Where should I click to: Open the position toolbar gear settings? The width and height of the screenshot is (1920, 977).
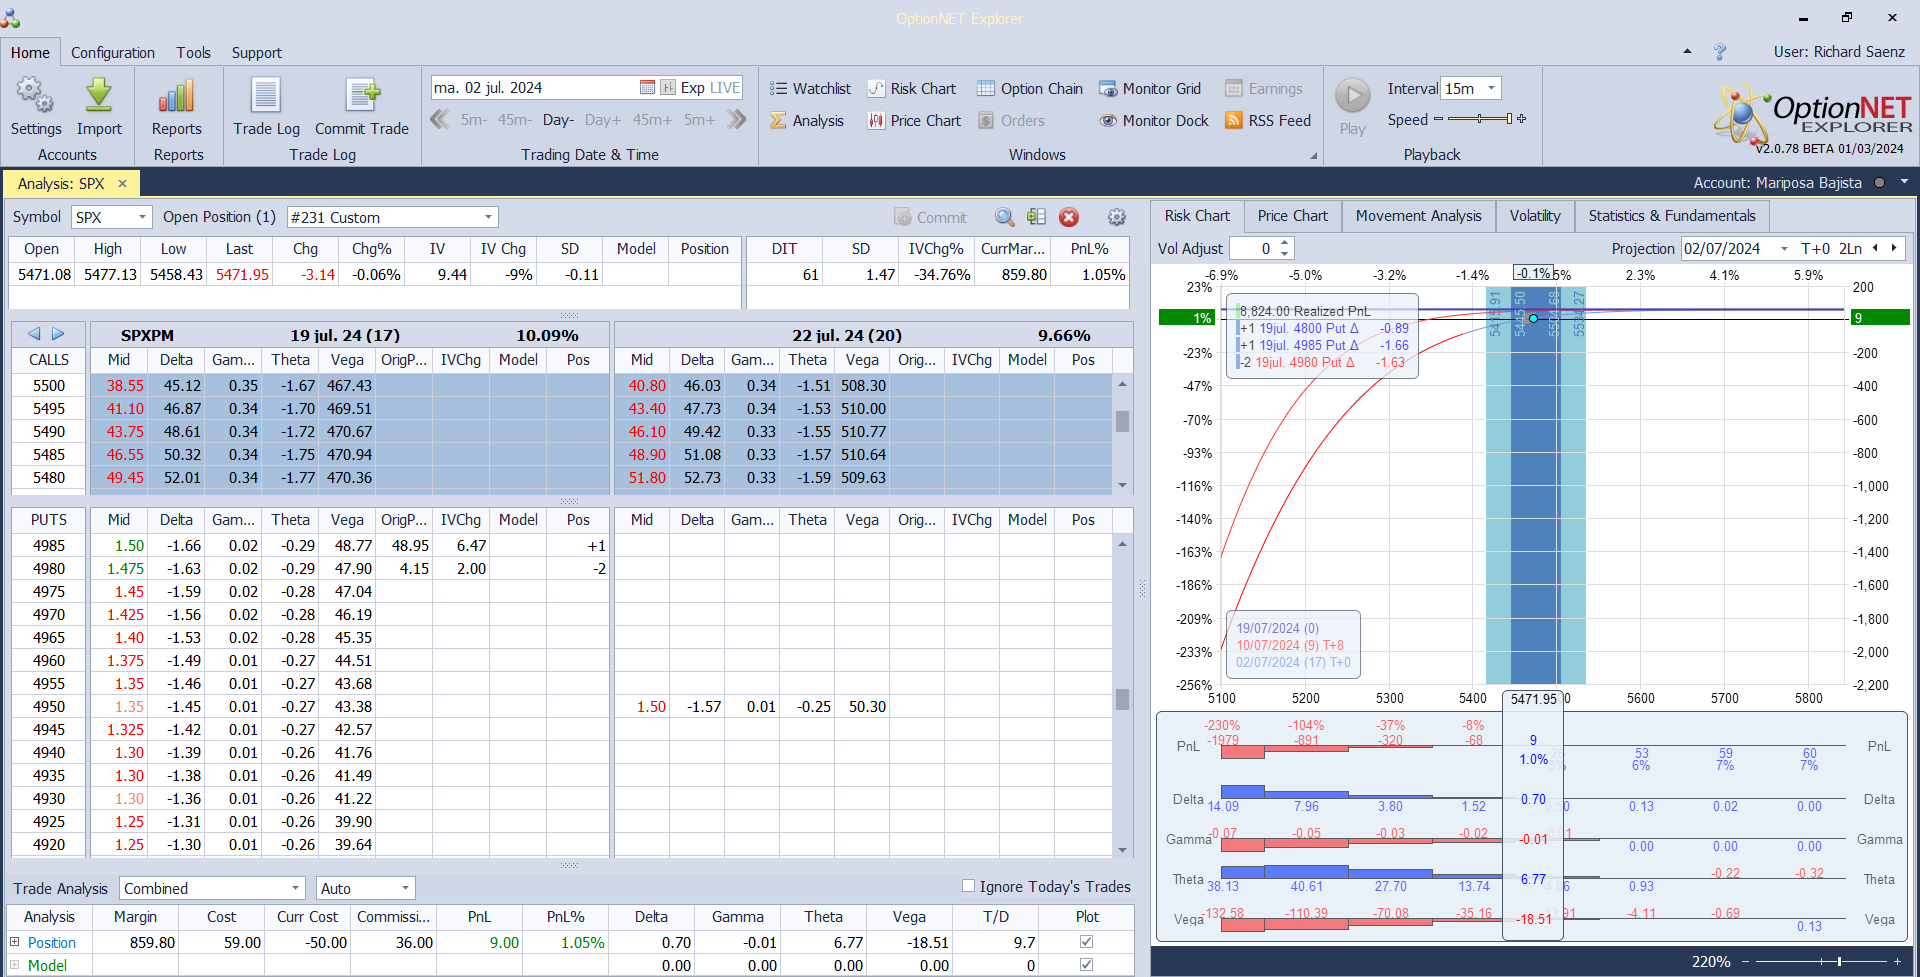tap(1117, 217)
